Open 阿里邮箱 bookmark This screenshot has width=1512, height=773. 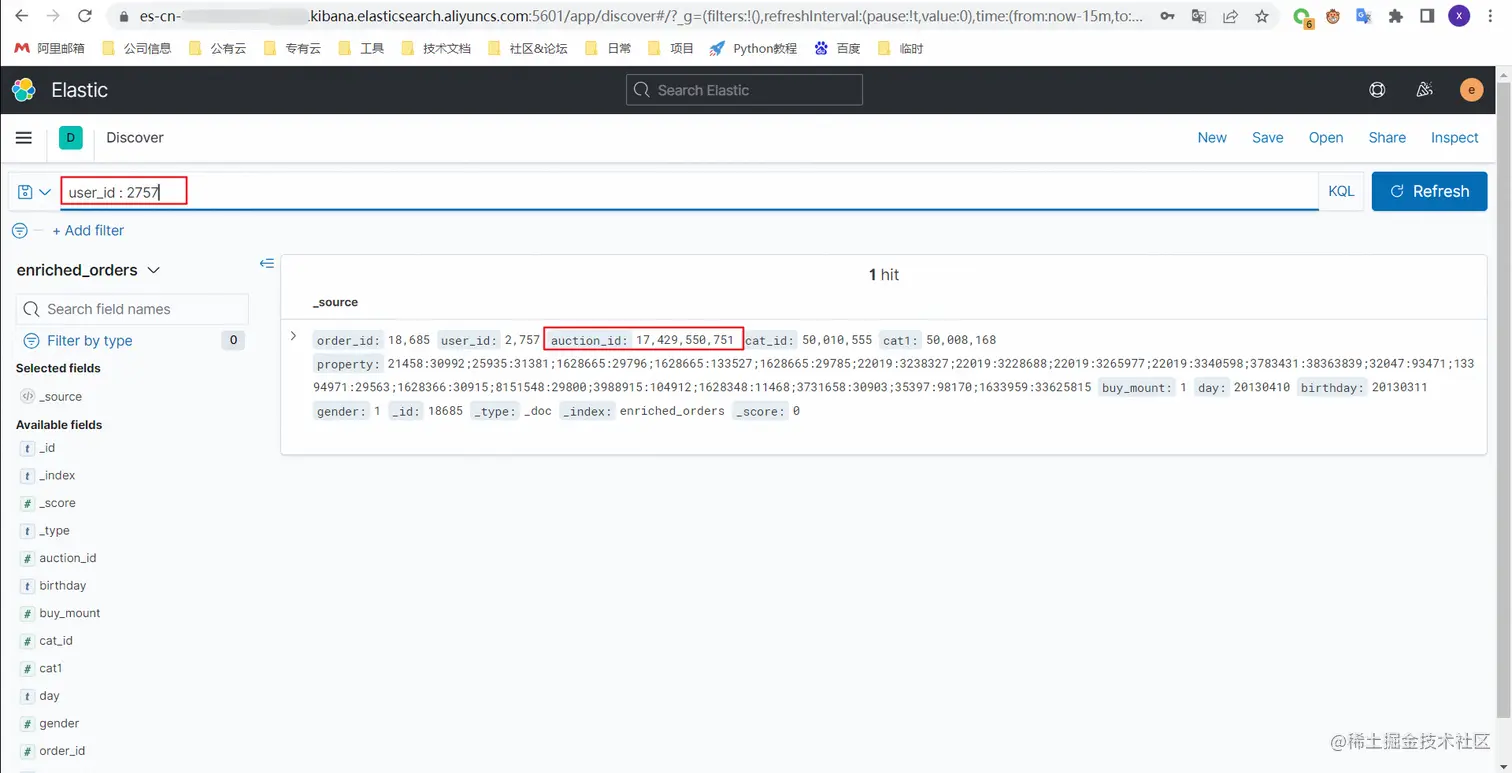click(50, 48)
